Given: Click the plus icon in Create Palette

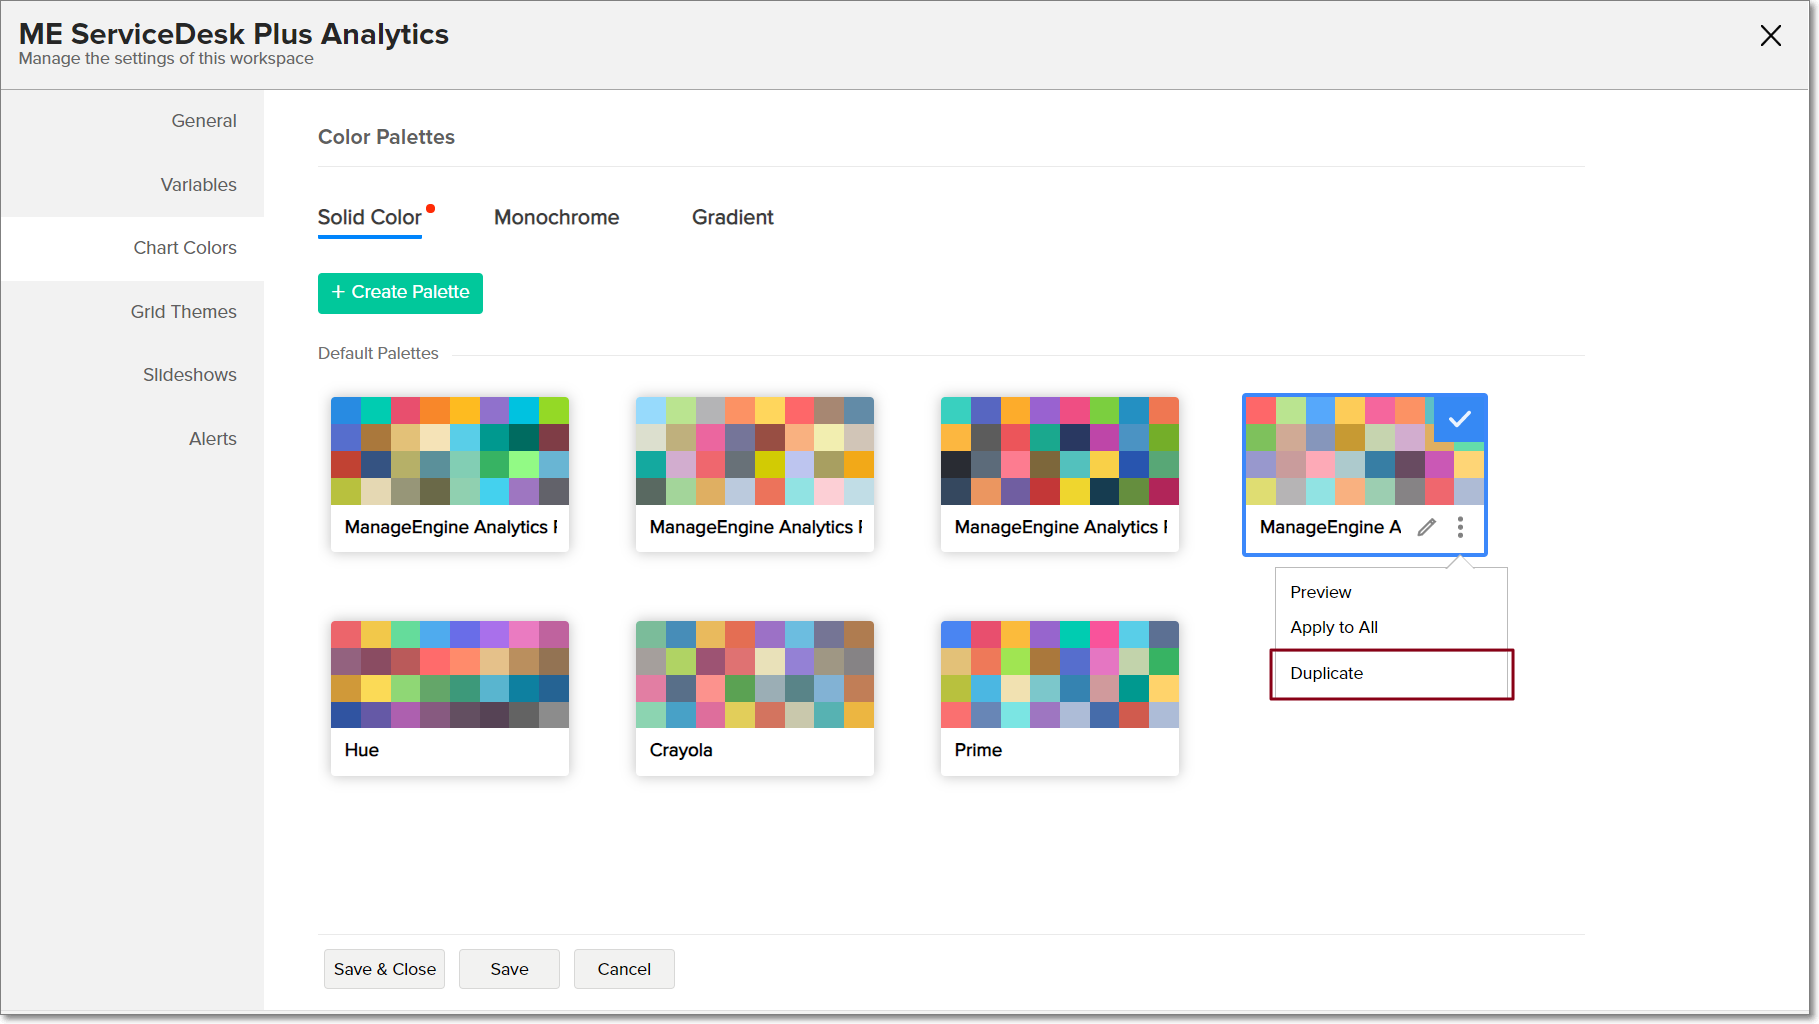Looking at the screenshot, I should [x=337, y=292].
